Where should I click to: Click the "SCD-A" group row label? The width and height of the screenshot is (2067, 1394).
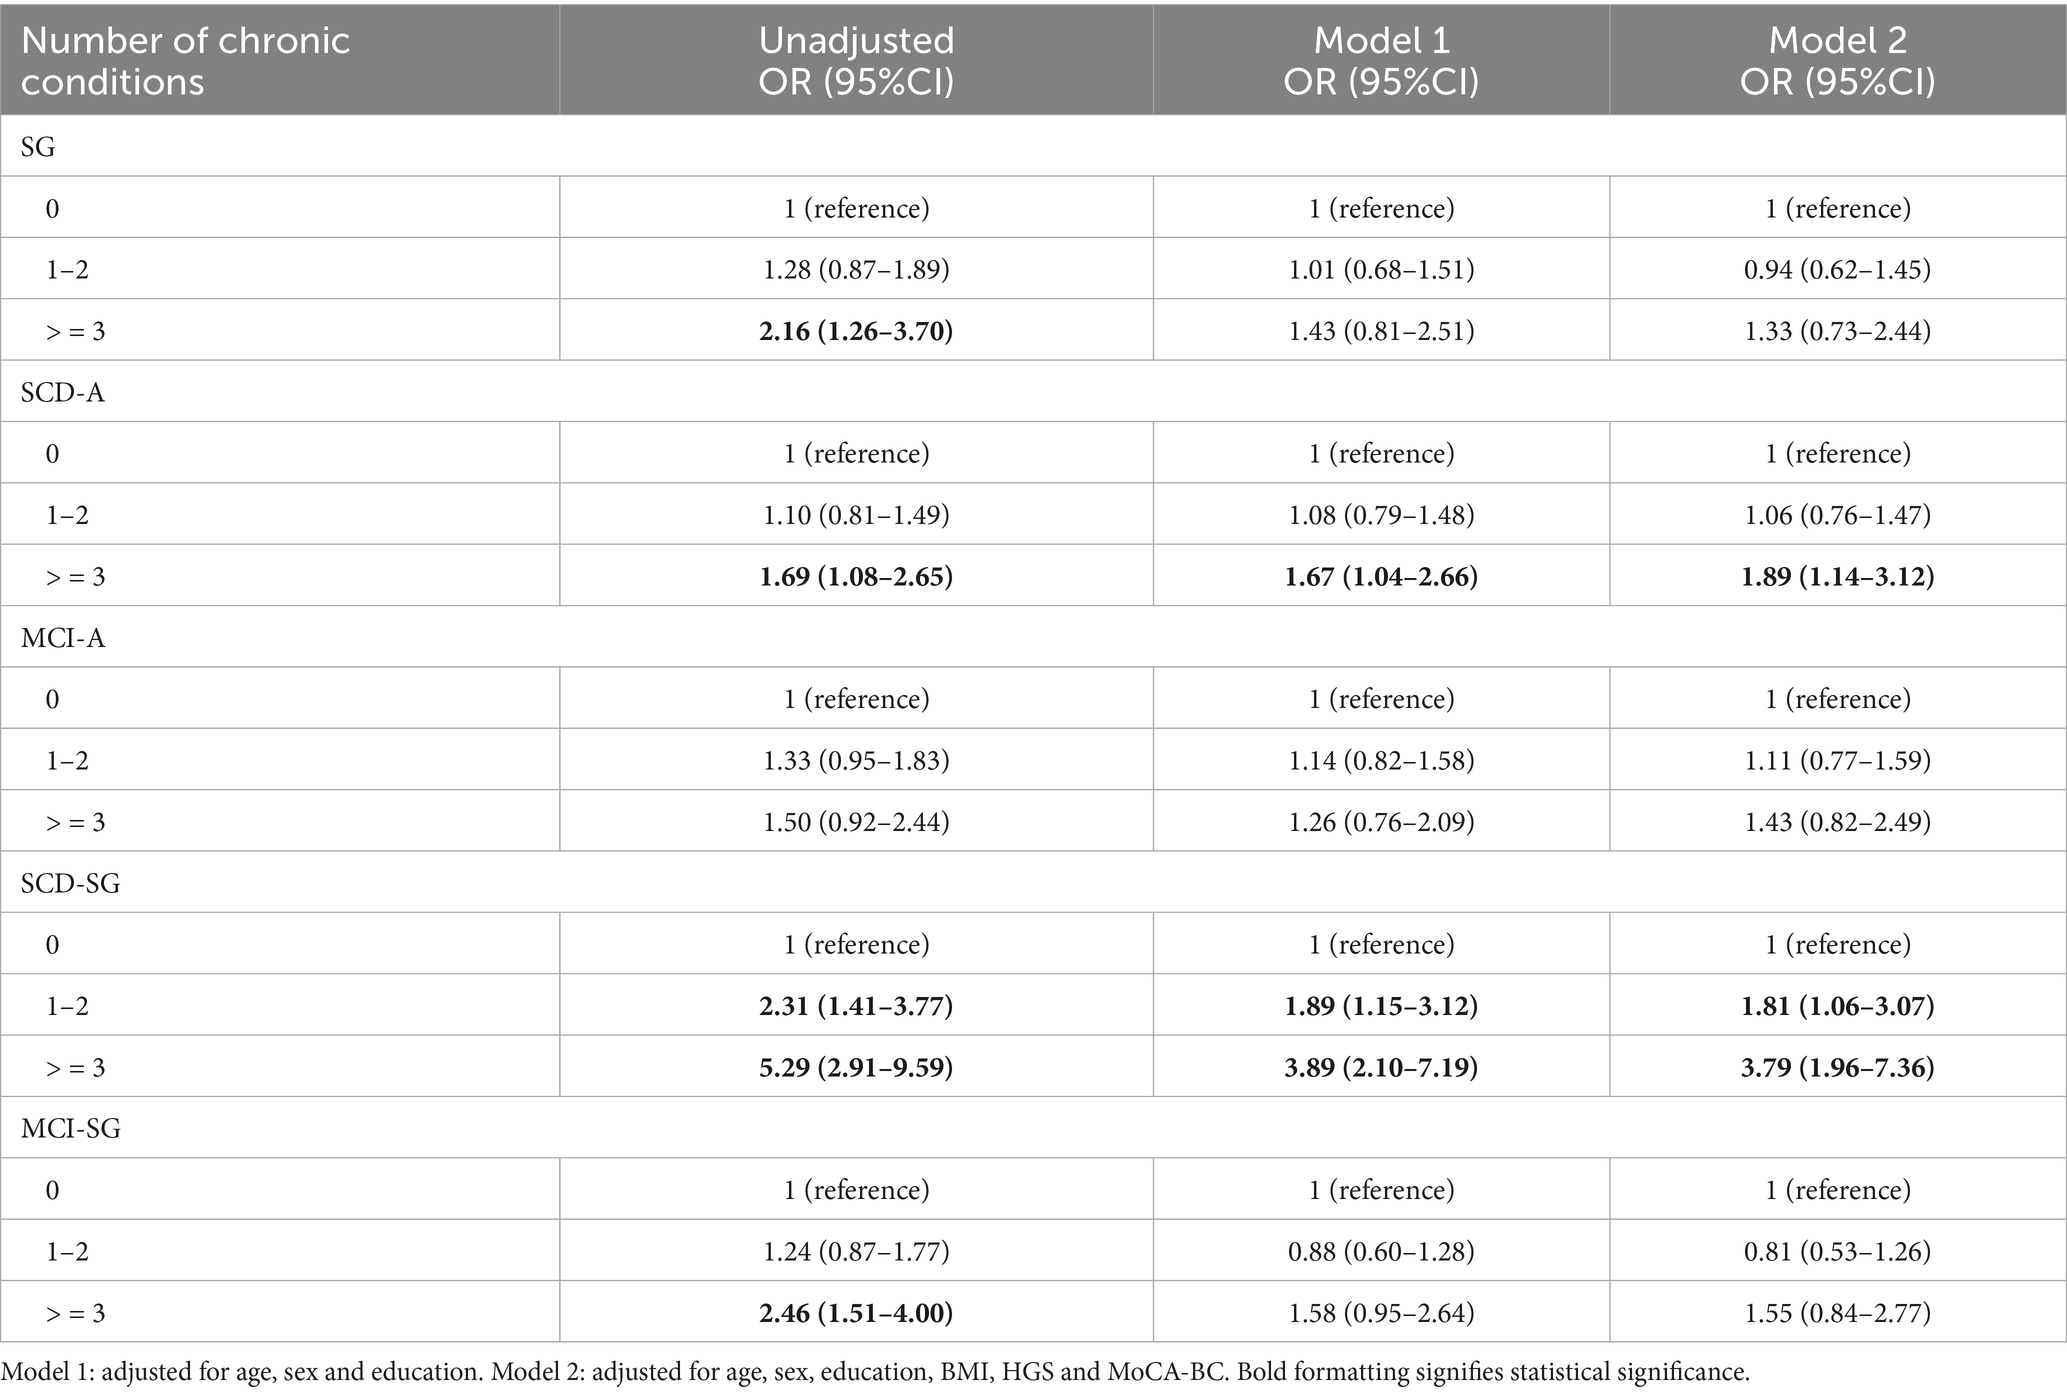[62, 392]
